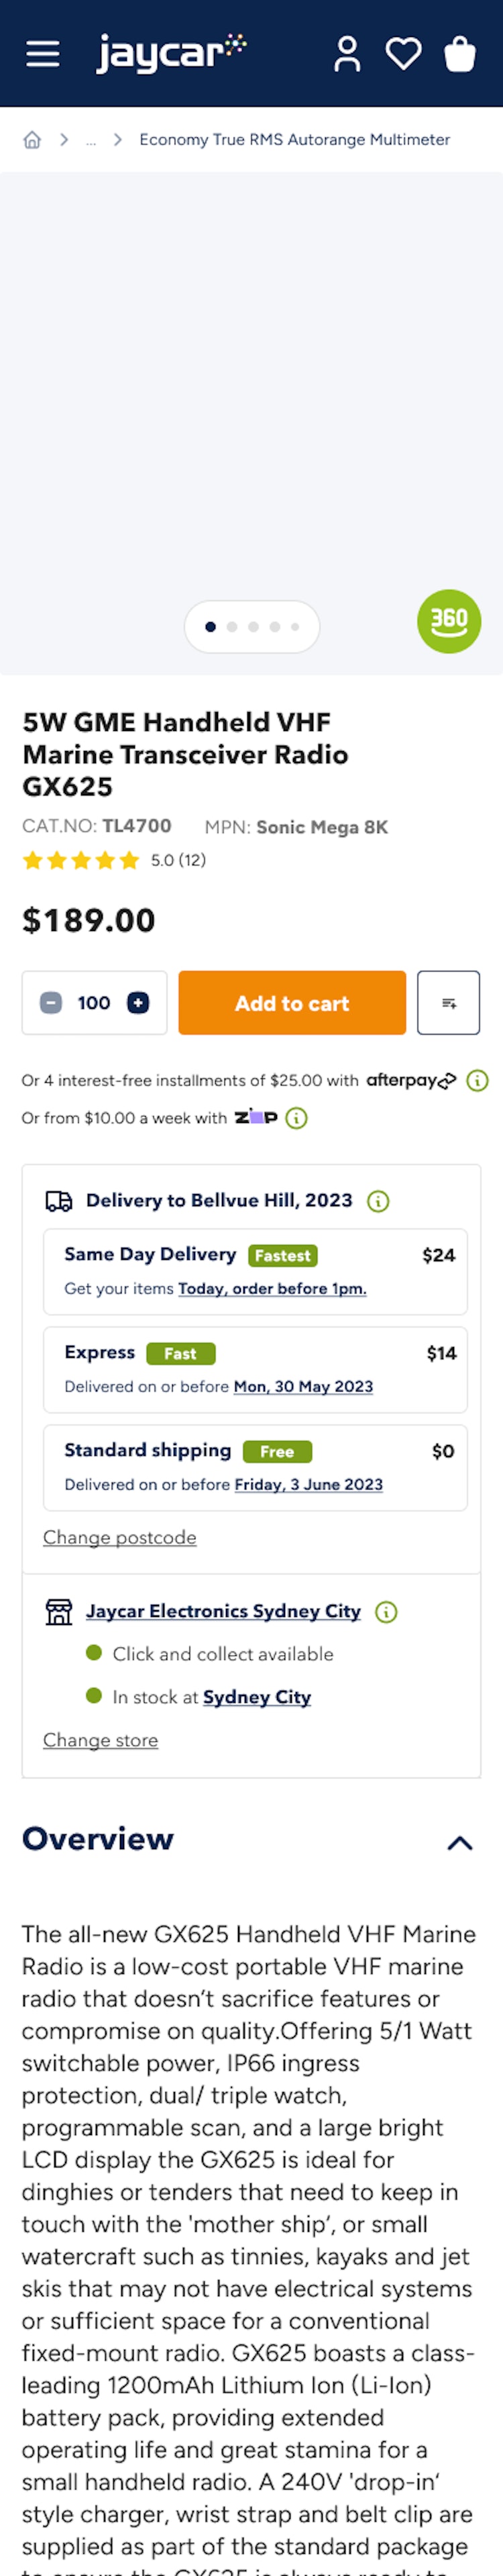This screenshot has height=2576, width=503.
Task: Open add-to-list options button
Action: click(x=448, y=1002)
